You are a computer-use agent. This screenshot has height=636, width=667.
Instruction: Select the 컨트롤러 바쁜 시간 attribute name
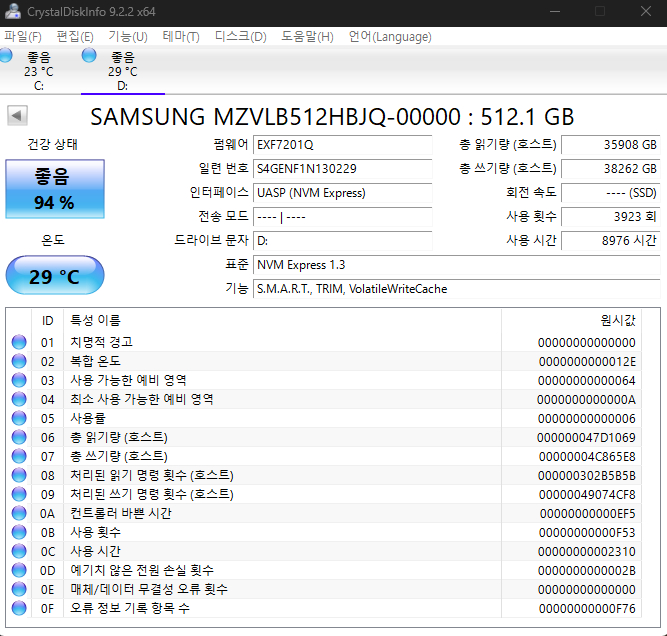121,513
